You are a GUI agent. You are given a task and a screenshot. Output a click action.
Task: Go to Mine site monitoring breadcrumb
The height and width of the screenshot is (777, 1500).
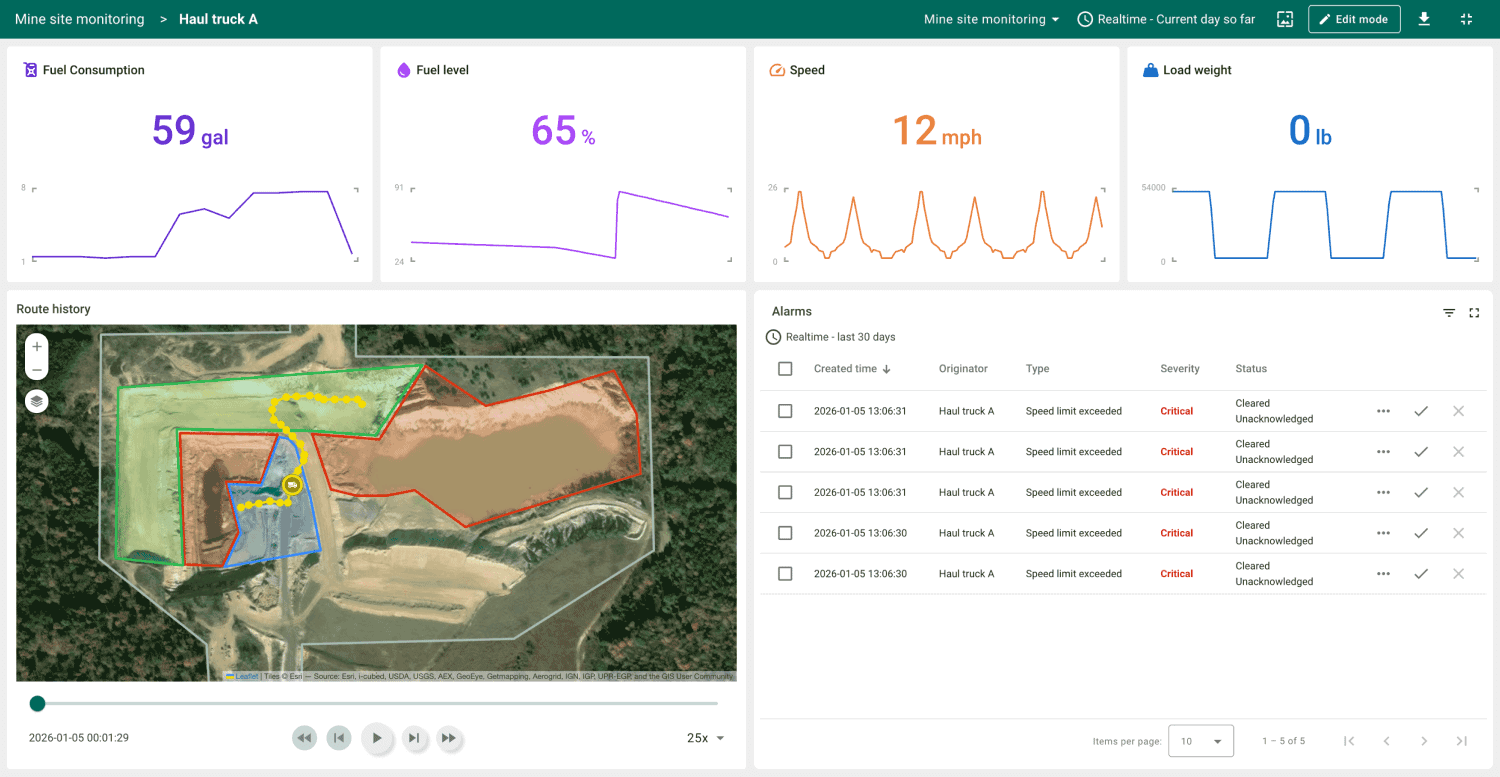point(79,19)
